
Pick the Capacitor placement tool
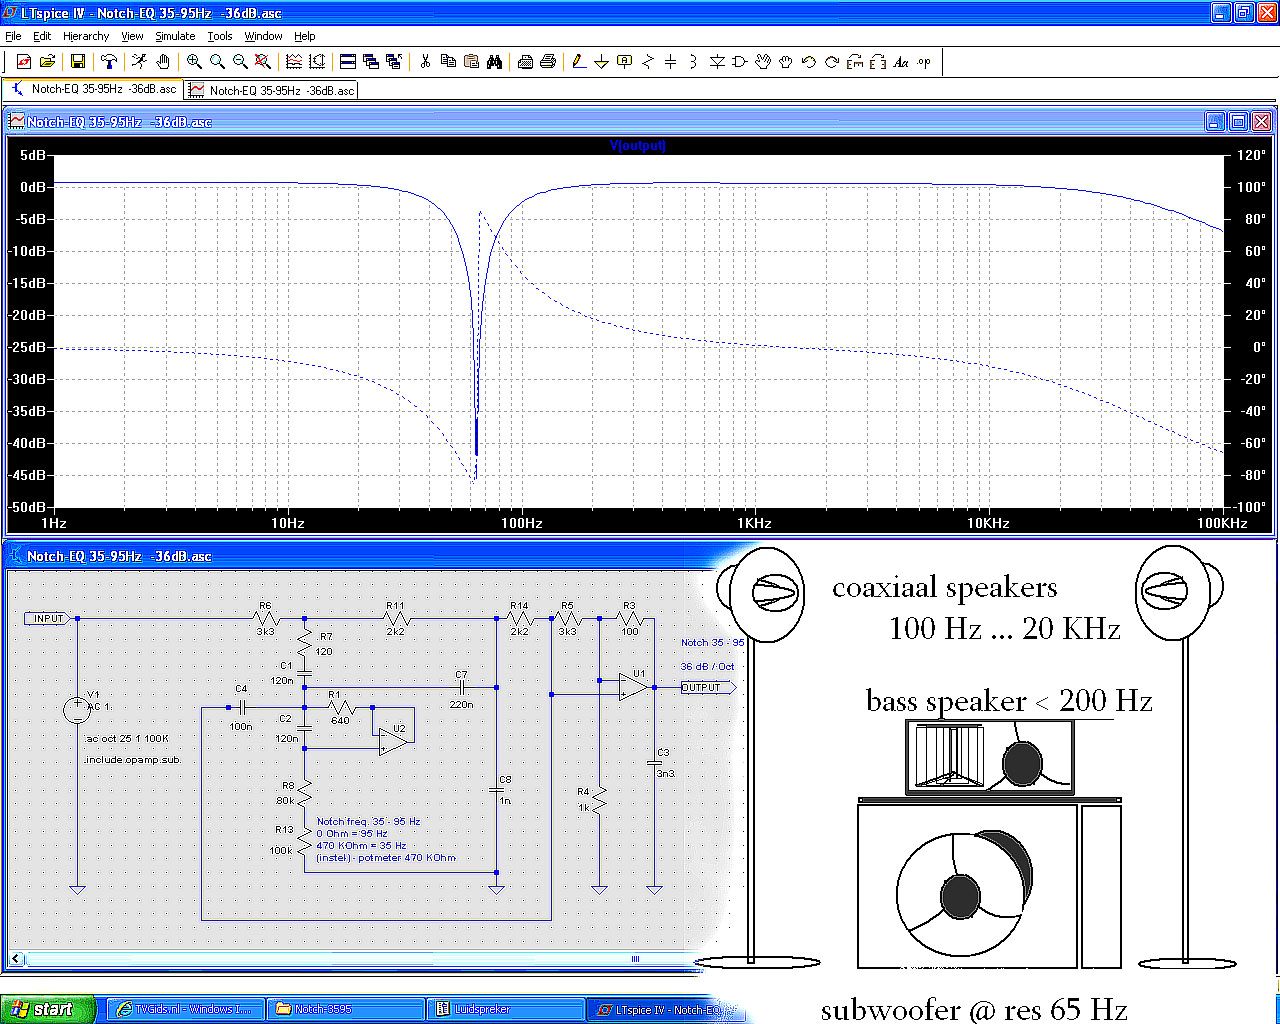(671, 62)
